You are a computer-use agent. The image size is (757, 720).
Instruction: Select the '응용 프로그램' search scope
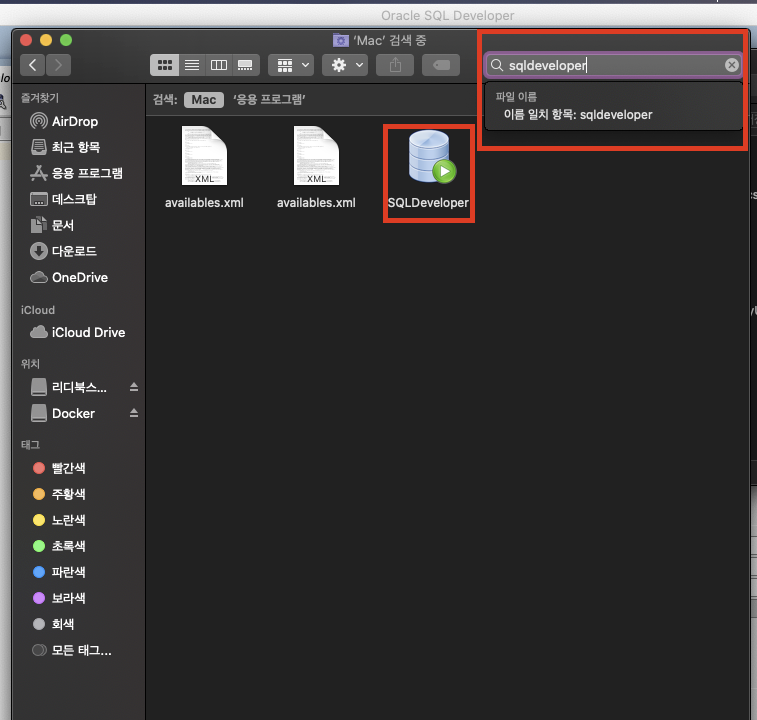269,99
